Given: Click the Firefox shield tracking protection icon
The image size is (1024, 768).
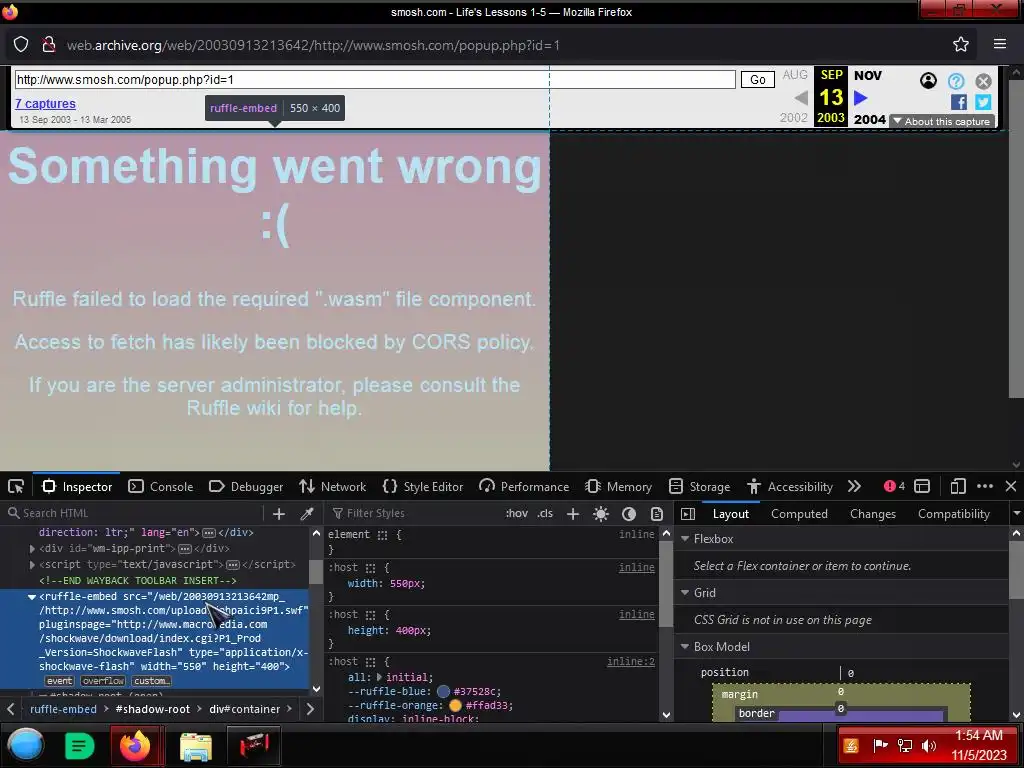Looking at the screenshot, I should tap(21, 44).
